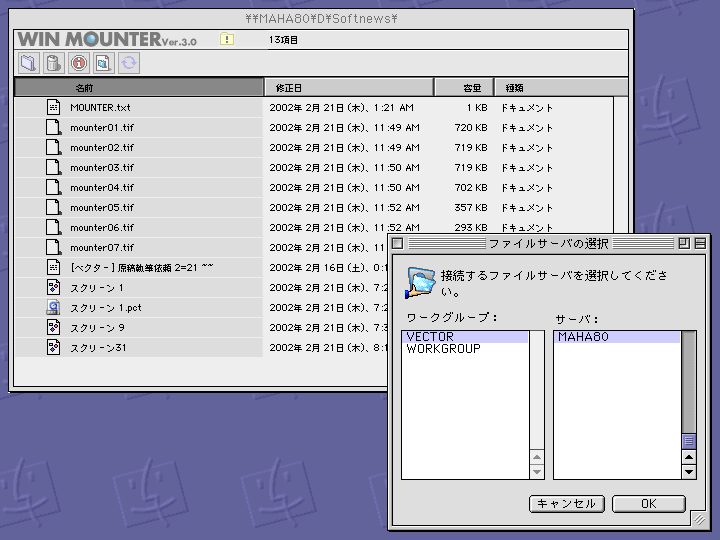720x540 pixels.
Task: Click the server list scrollbar thumb
Action: coord(689,441)
